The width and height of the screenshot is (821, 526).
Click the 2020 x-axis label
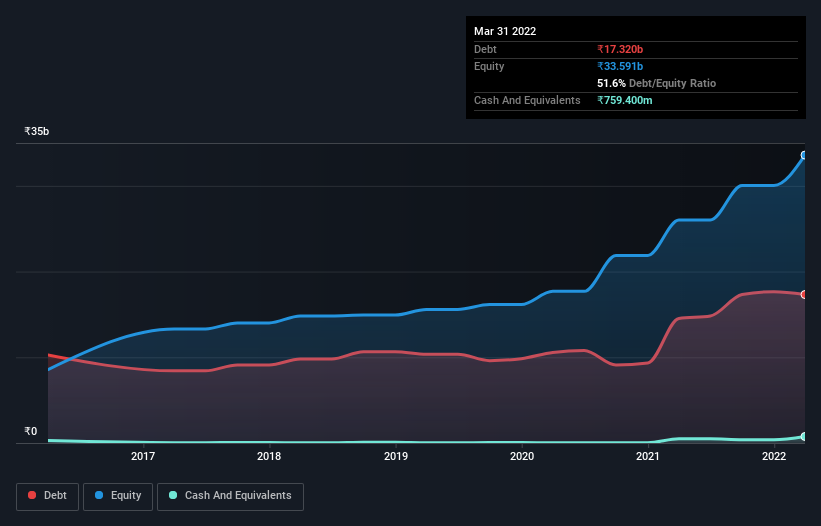pyautogui.click(x=522, y=456)
